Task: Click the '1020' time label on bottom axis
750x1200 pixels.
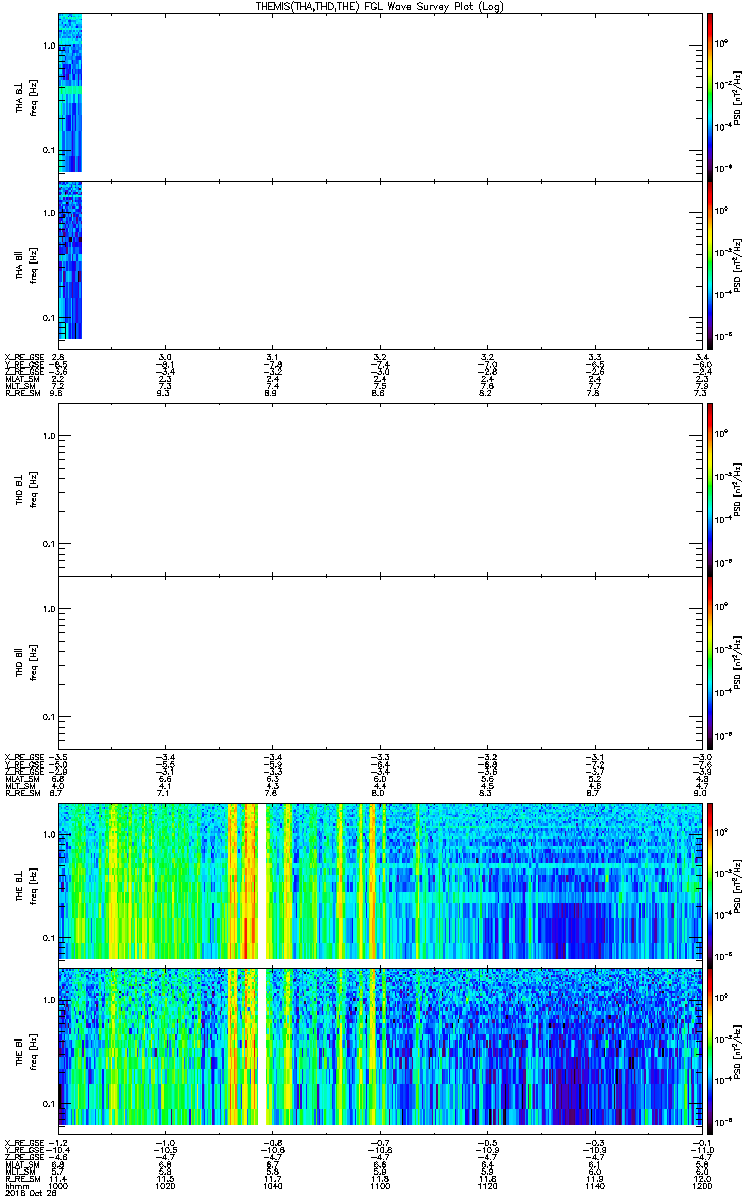Action: click(166, 1185)
